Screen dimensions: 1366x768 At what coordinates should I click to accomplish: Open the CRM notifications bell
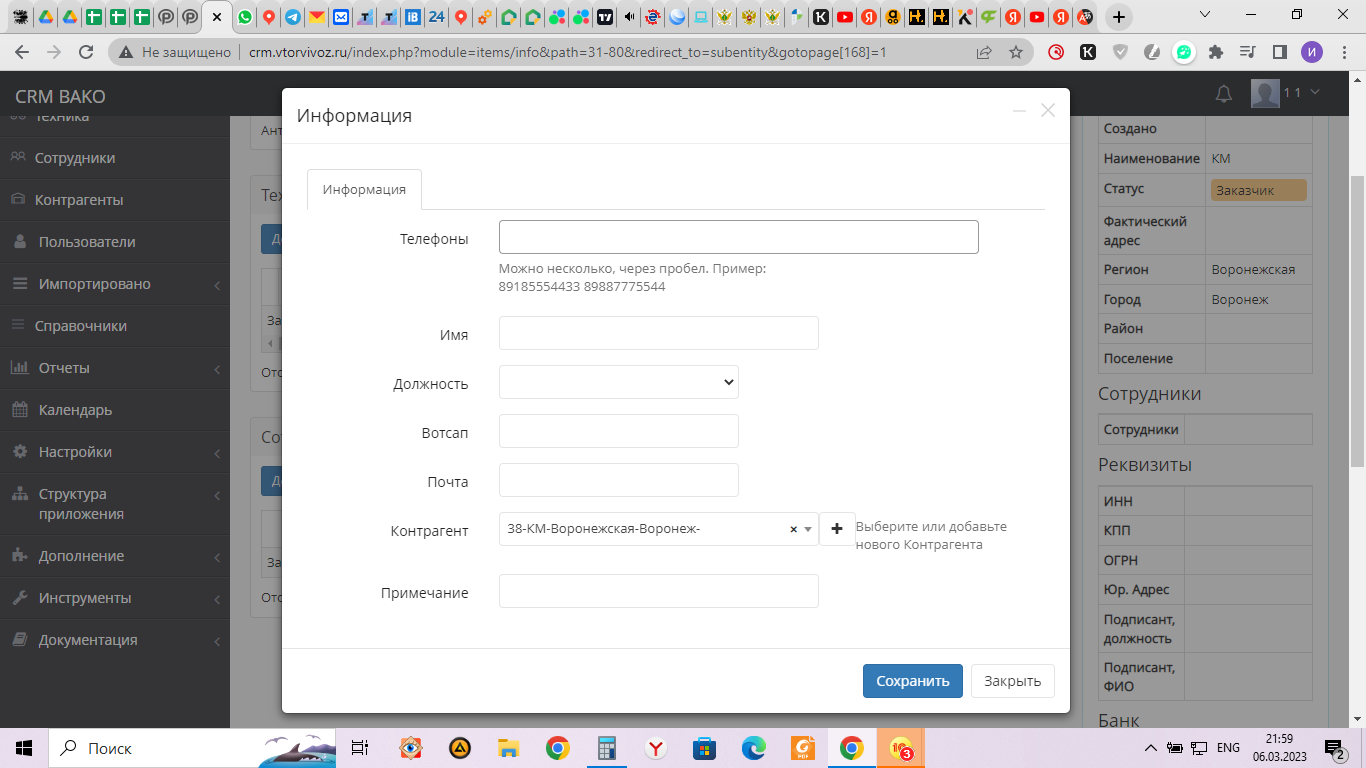[x=1223, y=94]
